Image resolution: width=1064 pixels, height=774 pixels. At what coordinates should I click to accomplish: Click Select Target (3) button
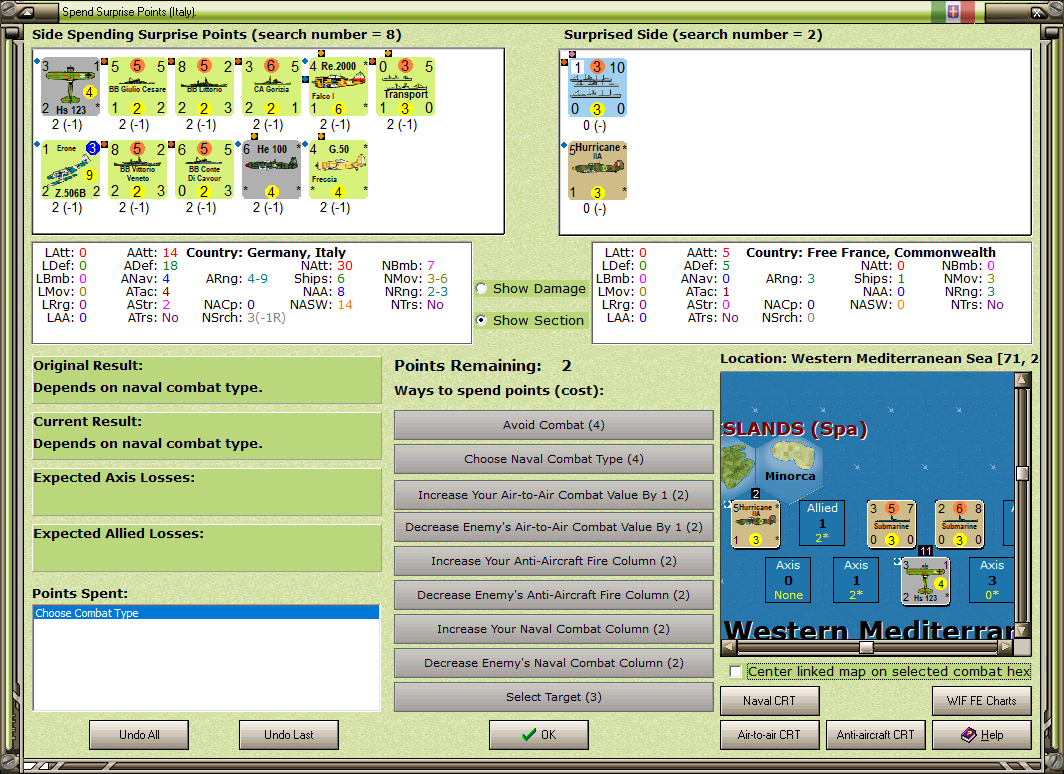553,697
